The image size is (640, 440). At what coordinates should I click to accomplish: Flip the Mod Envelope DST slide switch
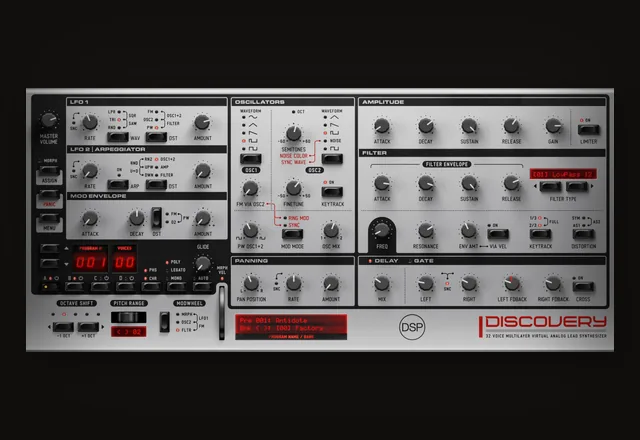pyautogui.click(x=156, y=218)
